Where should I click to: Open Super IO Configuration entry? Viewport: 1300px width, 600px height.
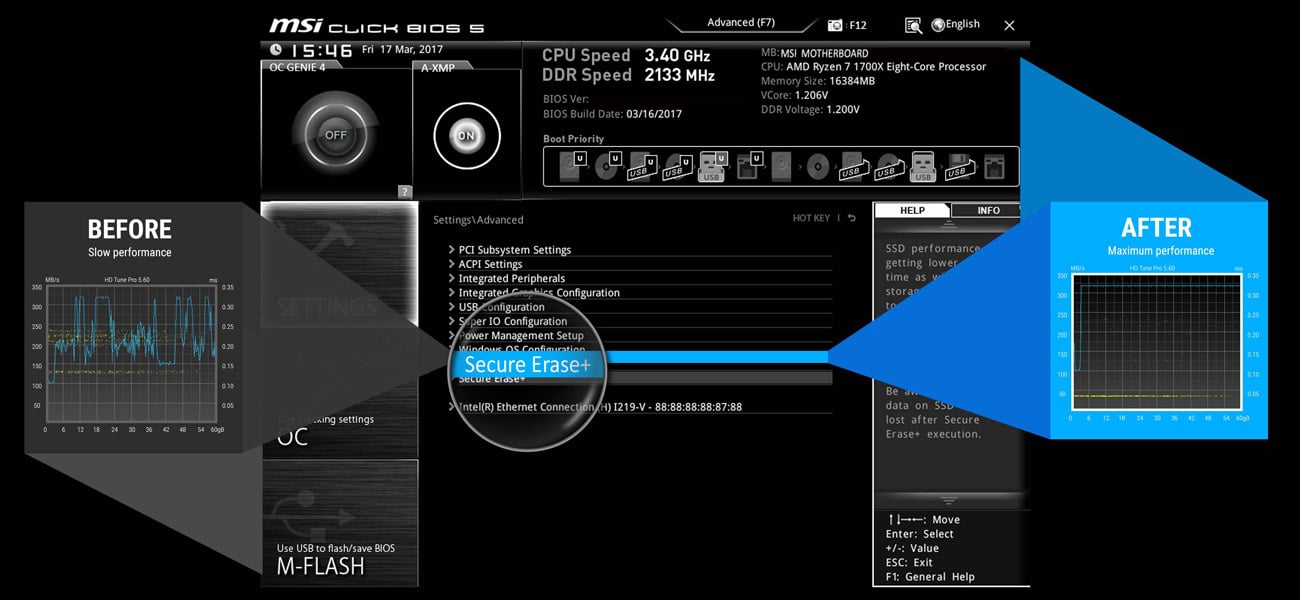point(513,321)
